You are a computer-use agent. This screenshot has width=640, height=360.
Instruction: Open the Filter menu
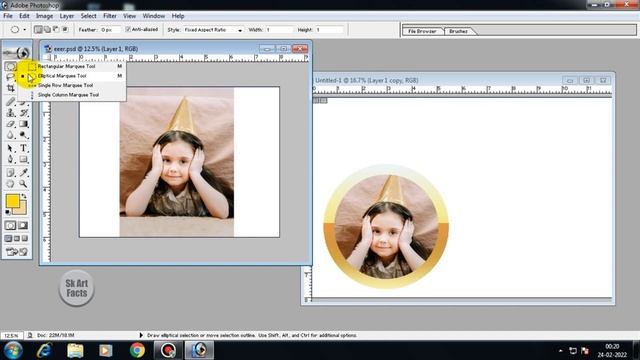coord(110,16)
